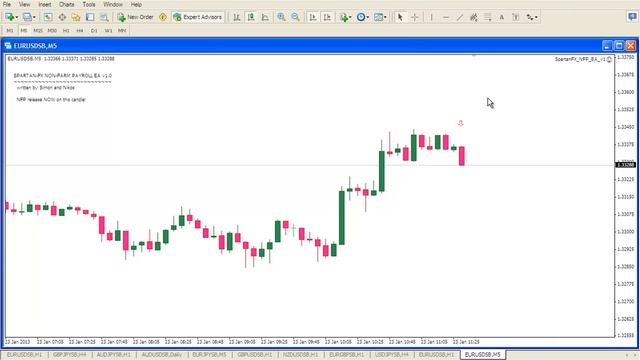Toggle the Expert Advisors button

198,17
